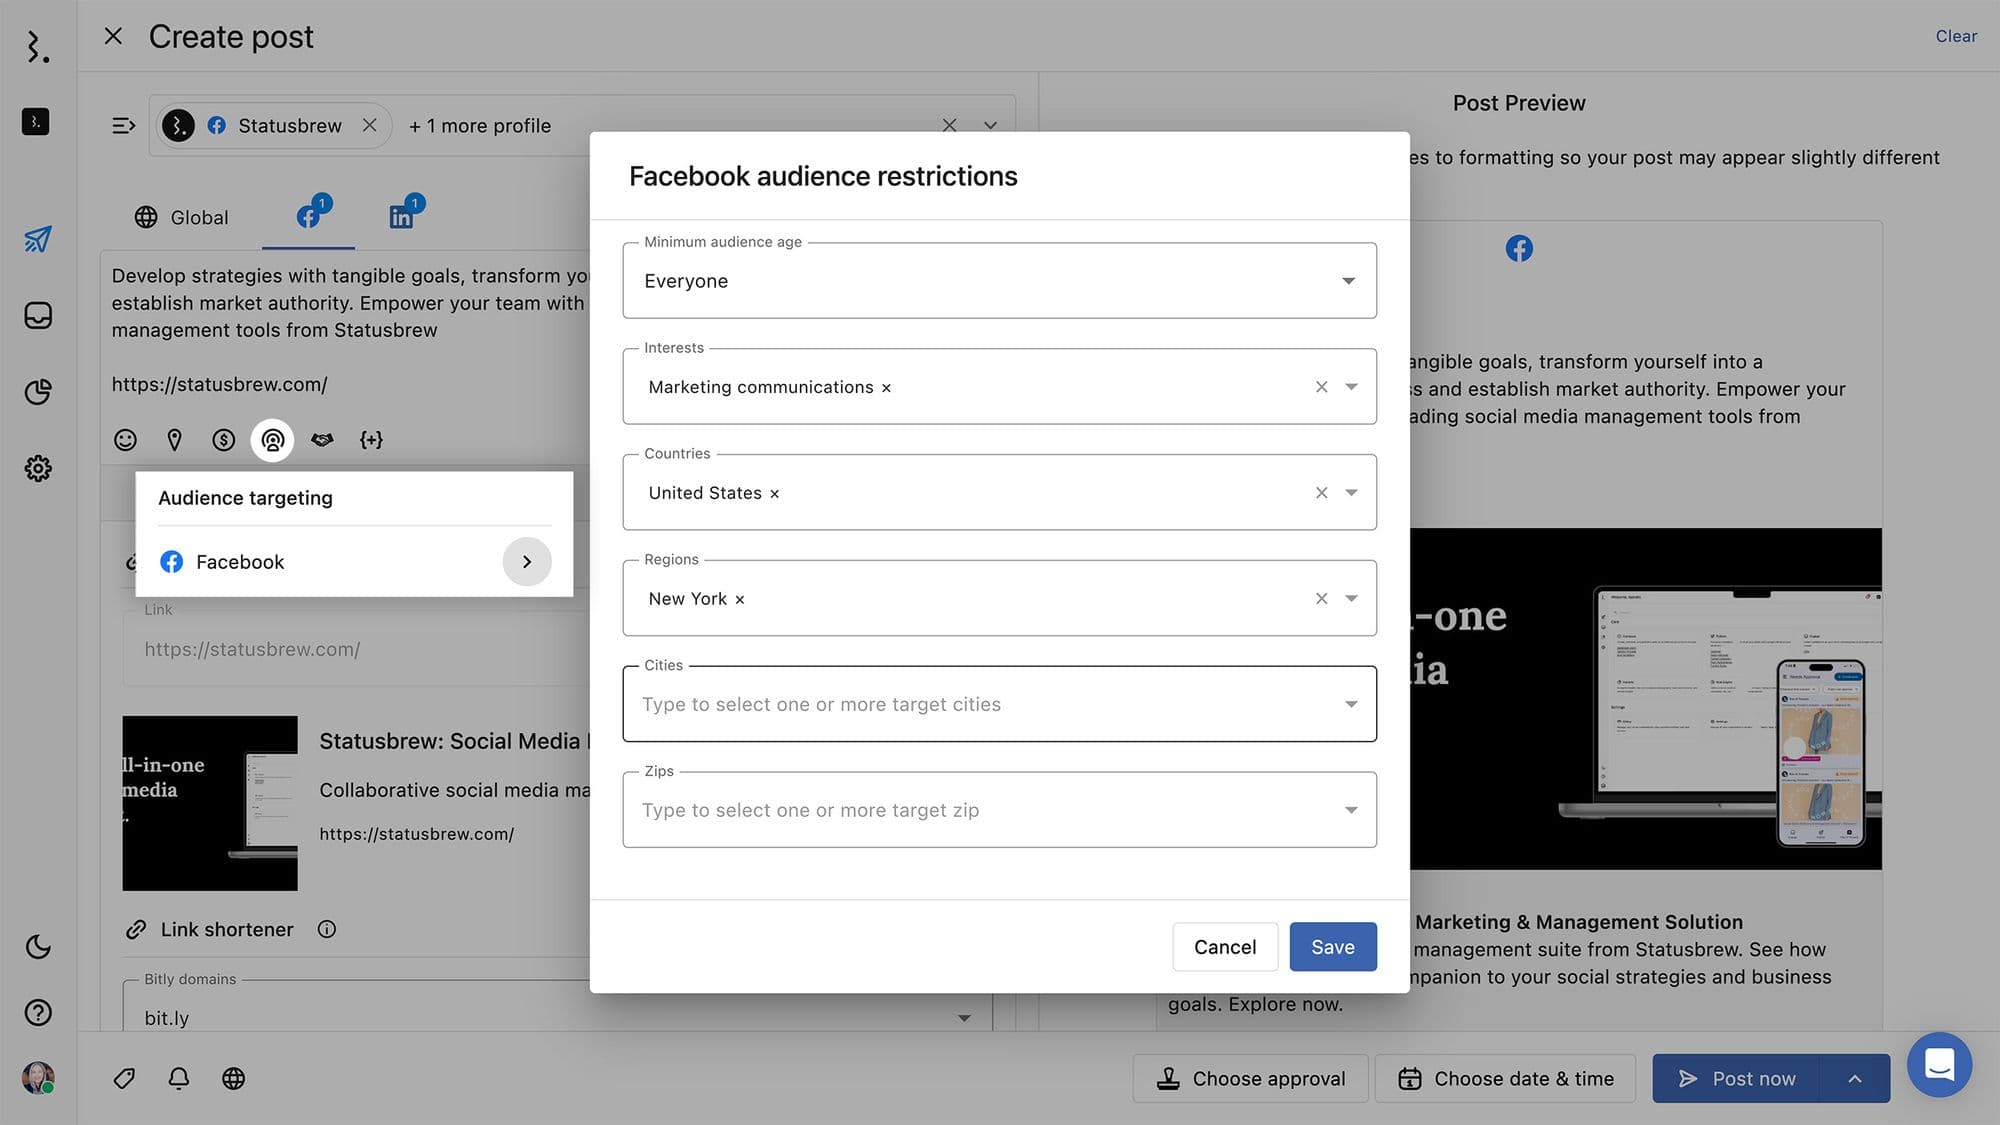Open the workspace switcher black square icon
The width and height of the screenshot is (2000, 1125).
(x=36, y=122)
